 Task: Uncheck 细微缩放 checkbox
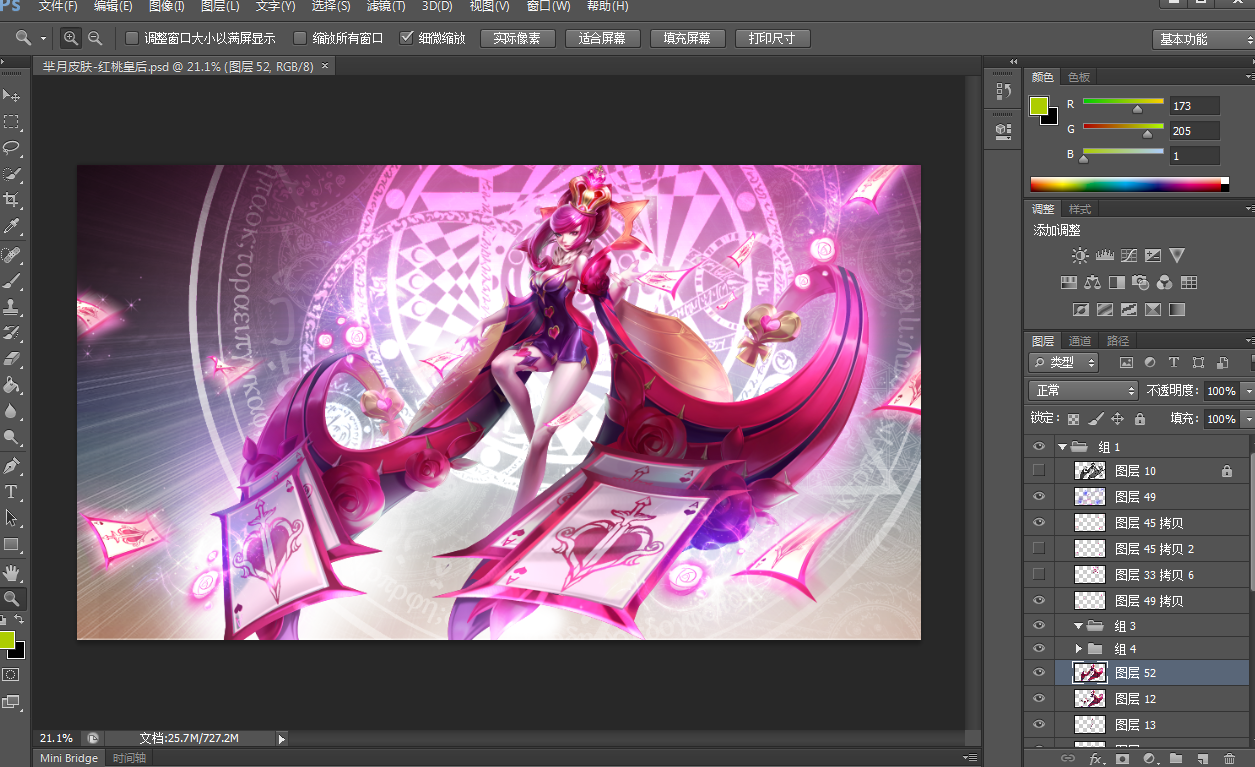coord(406,38)
